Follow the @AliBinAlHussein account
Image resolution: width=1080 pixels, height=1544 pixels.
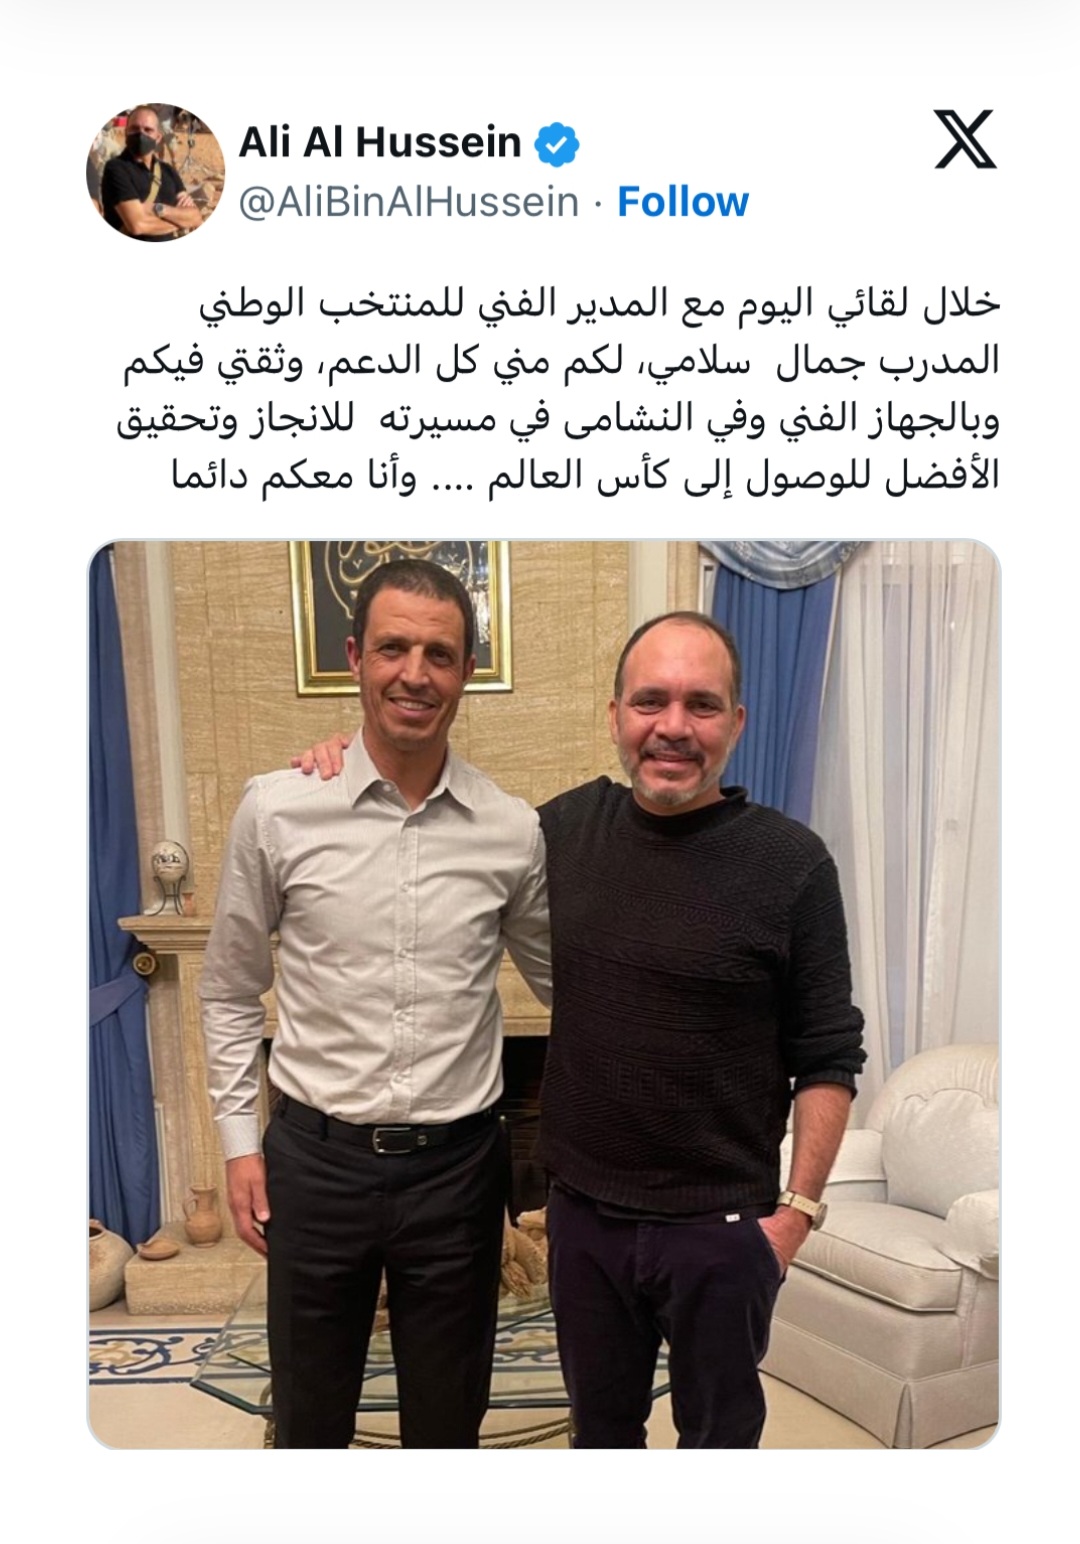pyautogui.click(x=683, y=202)
